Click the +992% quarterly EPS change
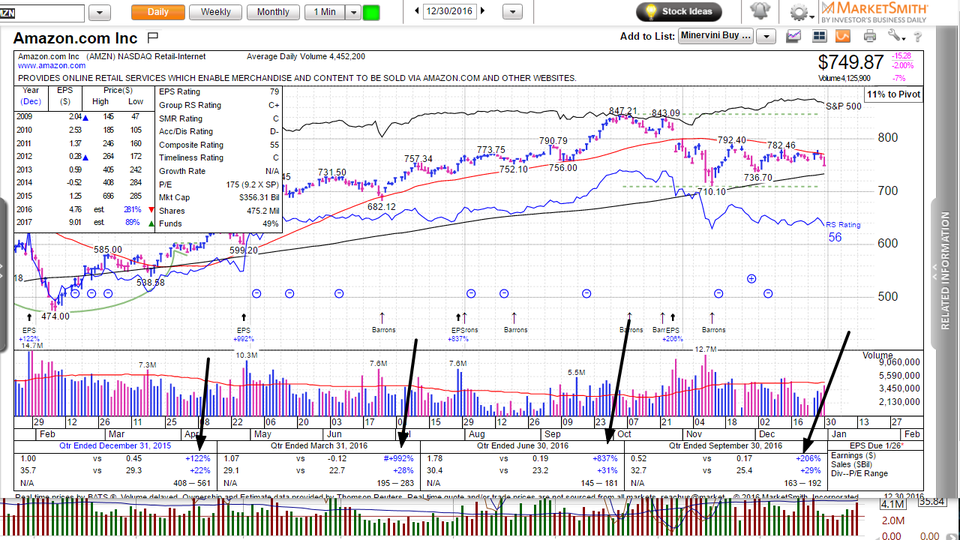This screenshot has width=960, height=540. point(399,459)
